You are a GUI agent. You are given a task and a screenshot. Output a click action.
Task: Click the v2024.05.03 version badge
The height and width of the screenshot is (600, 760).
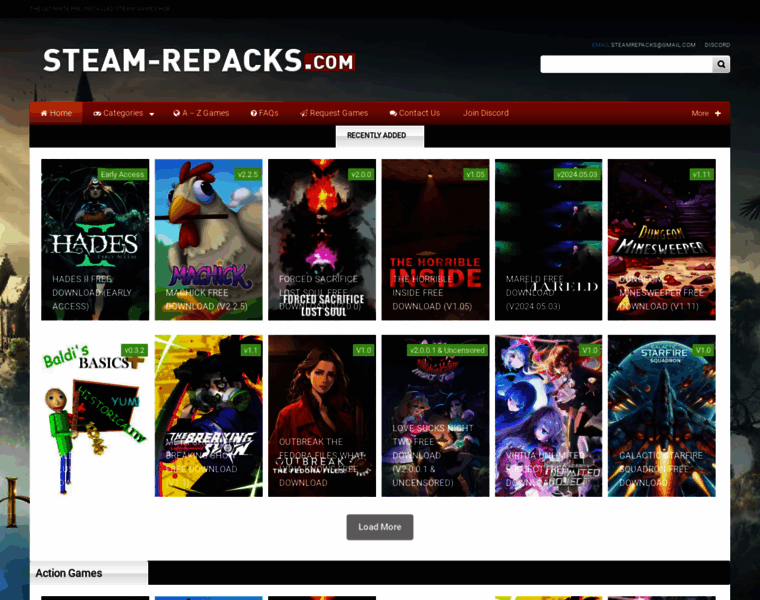577,174
